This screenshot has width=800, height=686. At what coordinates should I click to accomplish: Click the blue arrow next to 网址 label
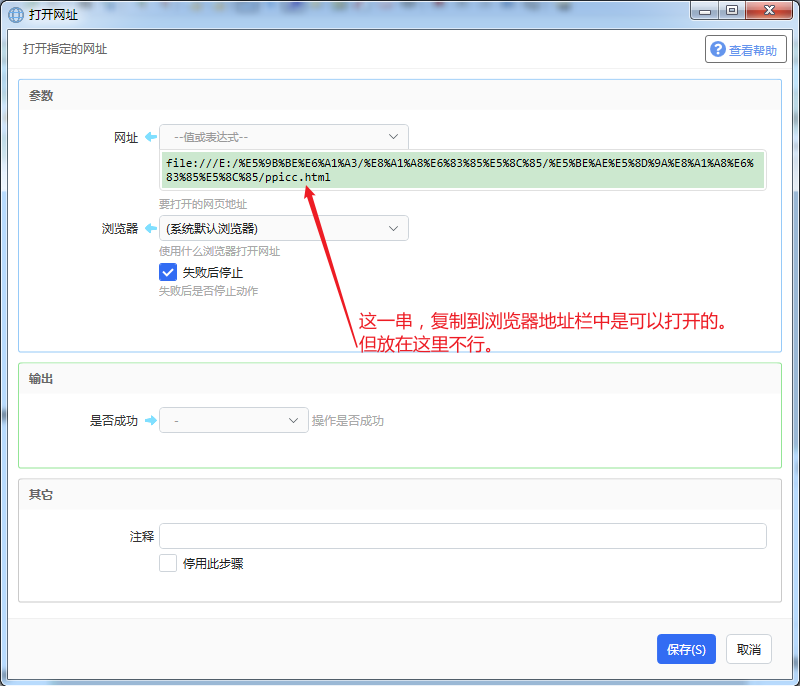(x=151, y=137)
